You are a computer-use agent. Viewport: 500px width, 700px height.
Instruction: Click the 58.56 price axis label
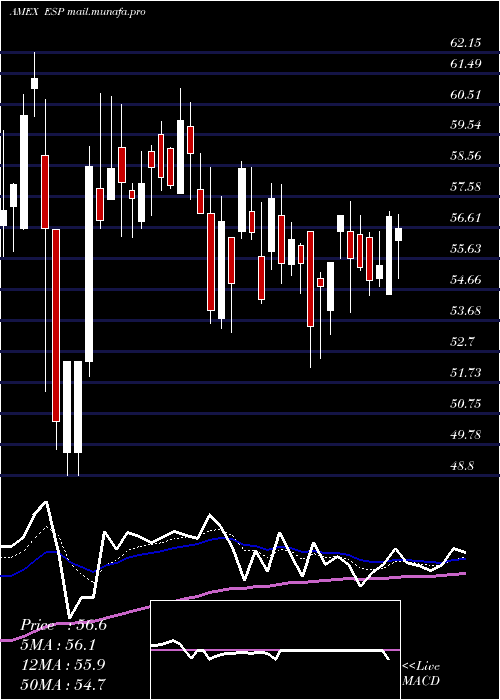pos(466,156)
